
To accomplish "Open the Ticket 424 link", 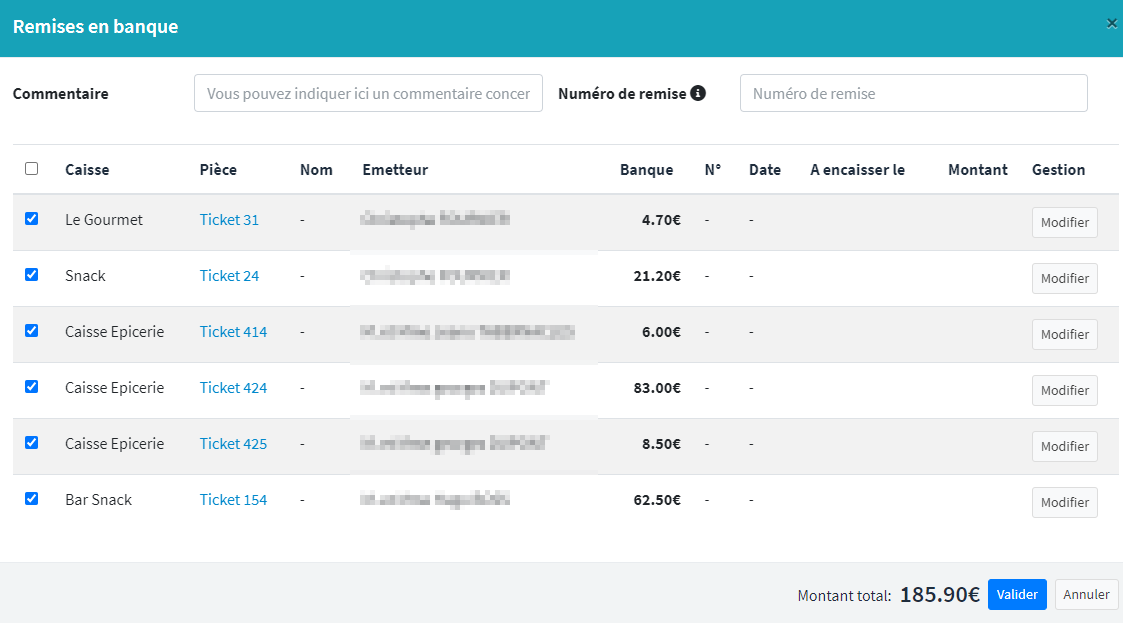I will (x=233, y=388).
